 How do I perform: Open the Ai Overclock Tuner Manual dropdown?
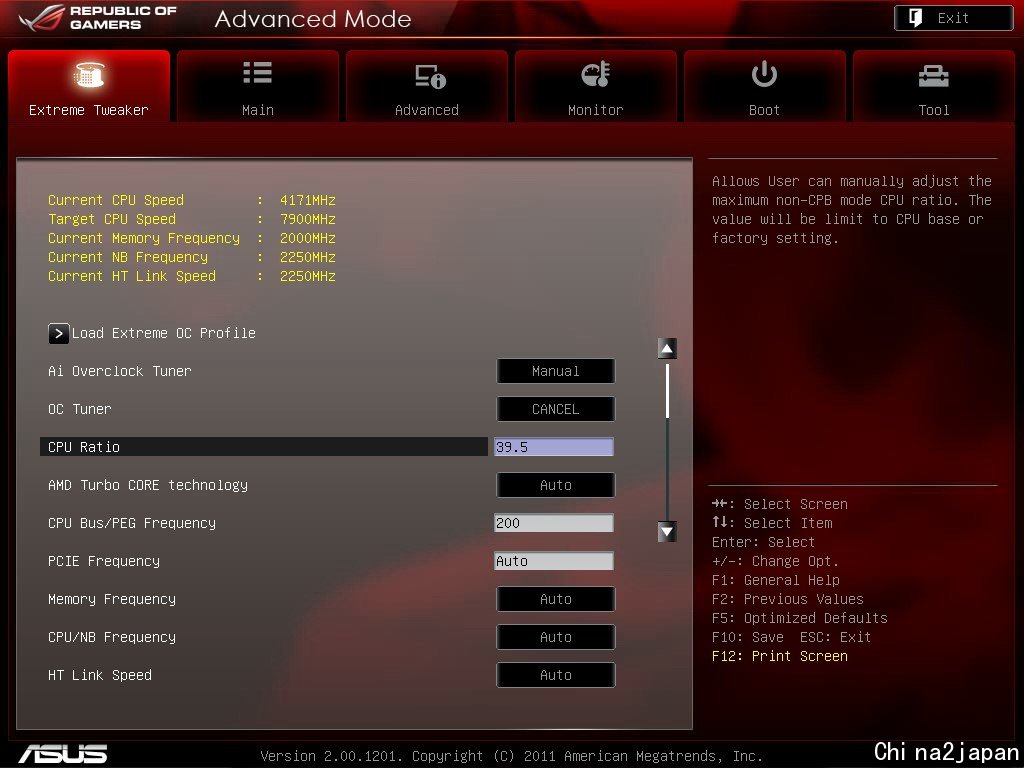(x=556, y=371)
